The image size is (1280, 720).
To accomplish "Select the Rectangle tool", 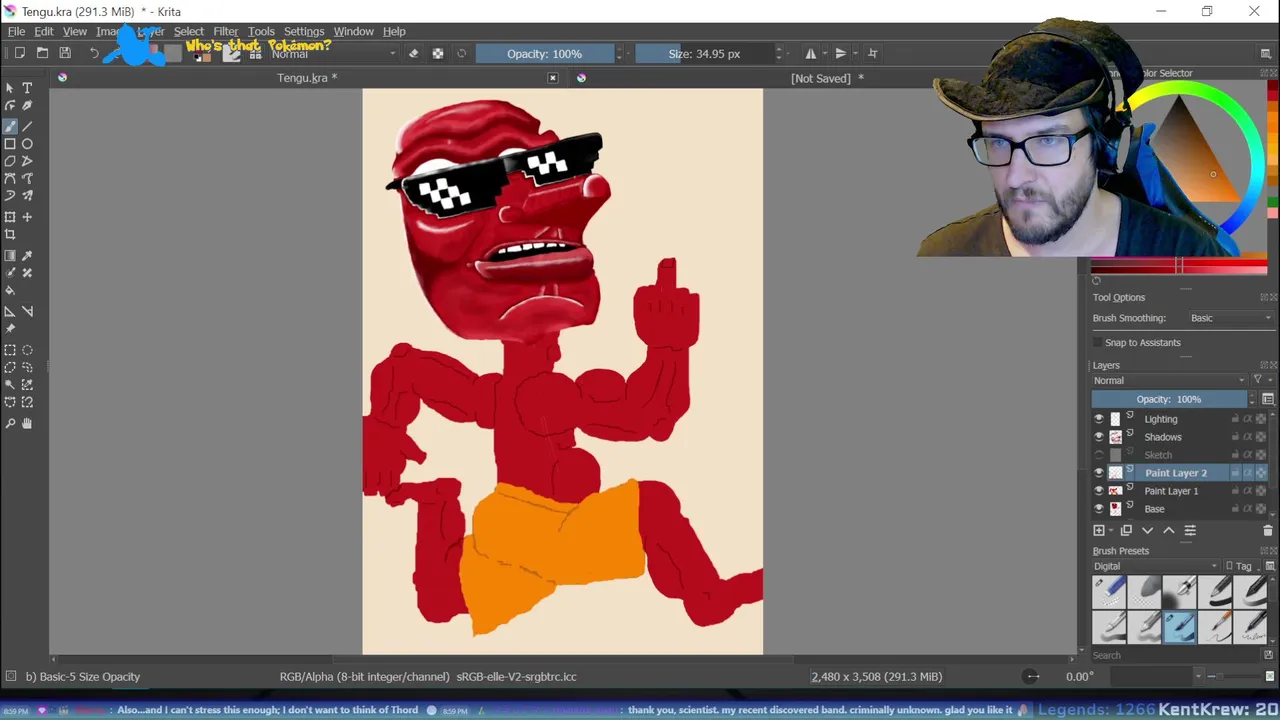I will [10, 144].
